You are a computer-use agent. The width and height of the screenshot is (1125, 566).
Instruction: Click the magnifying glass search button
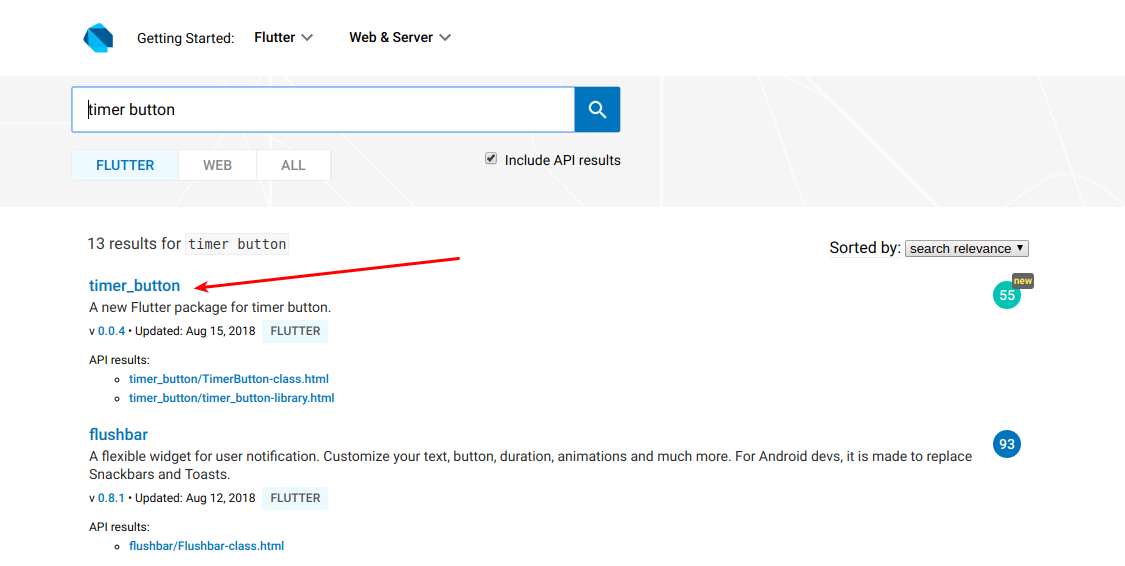597,110
